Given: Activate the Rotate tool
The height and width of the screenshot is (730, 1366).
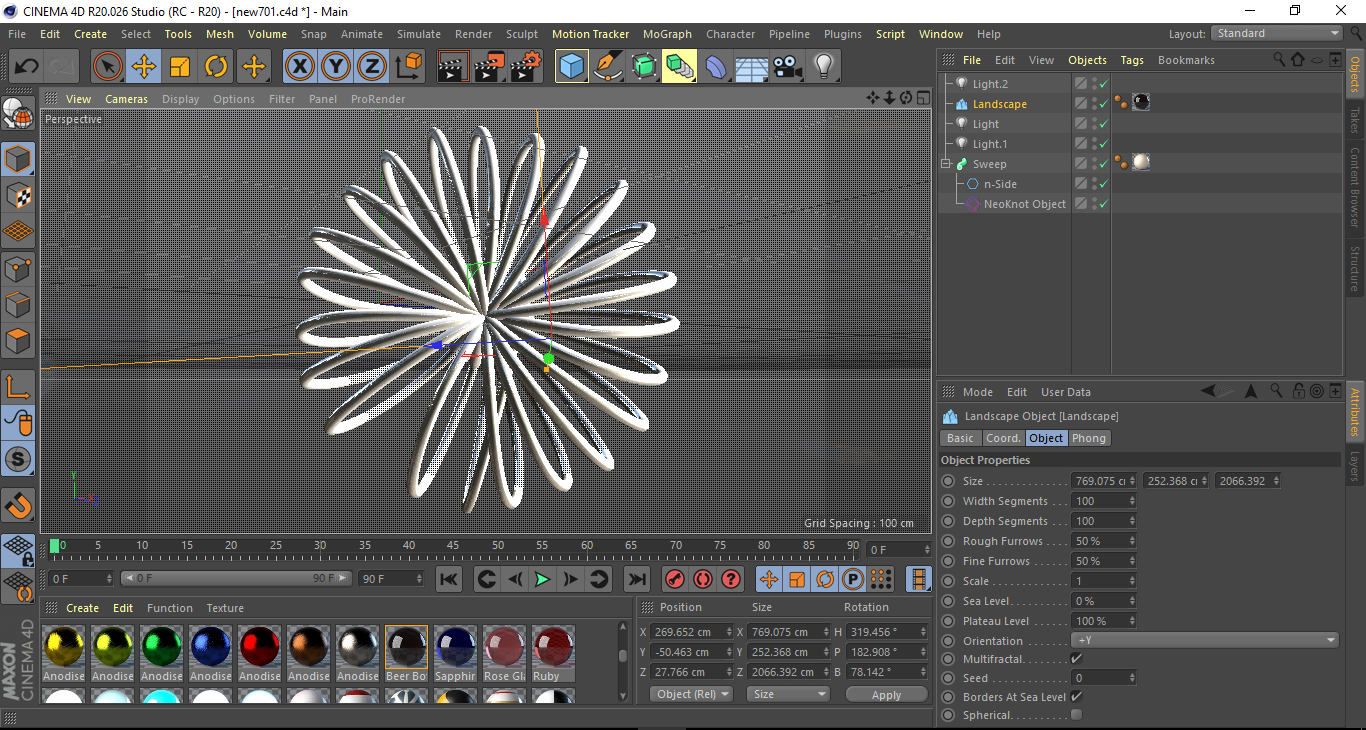Looking at the screenshot, I should [x=216, y=67].
